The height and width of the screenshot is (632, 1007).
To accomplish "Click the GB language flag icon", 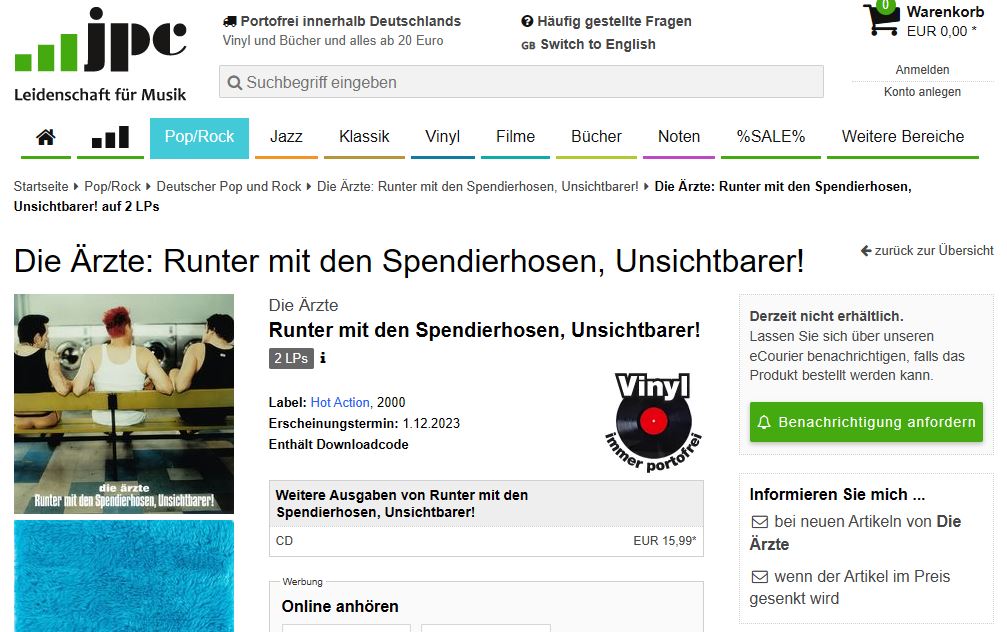I will [x=529, y=46].
